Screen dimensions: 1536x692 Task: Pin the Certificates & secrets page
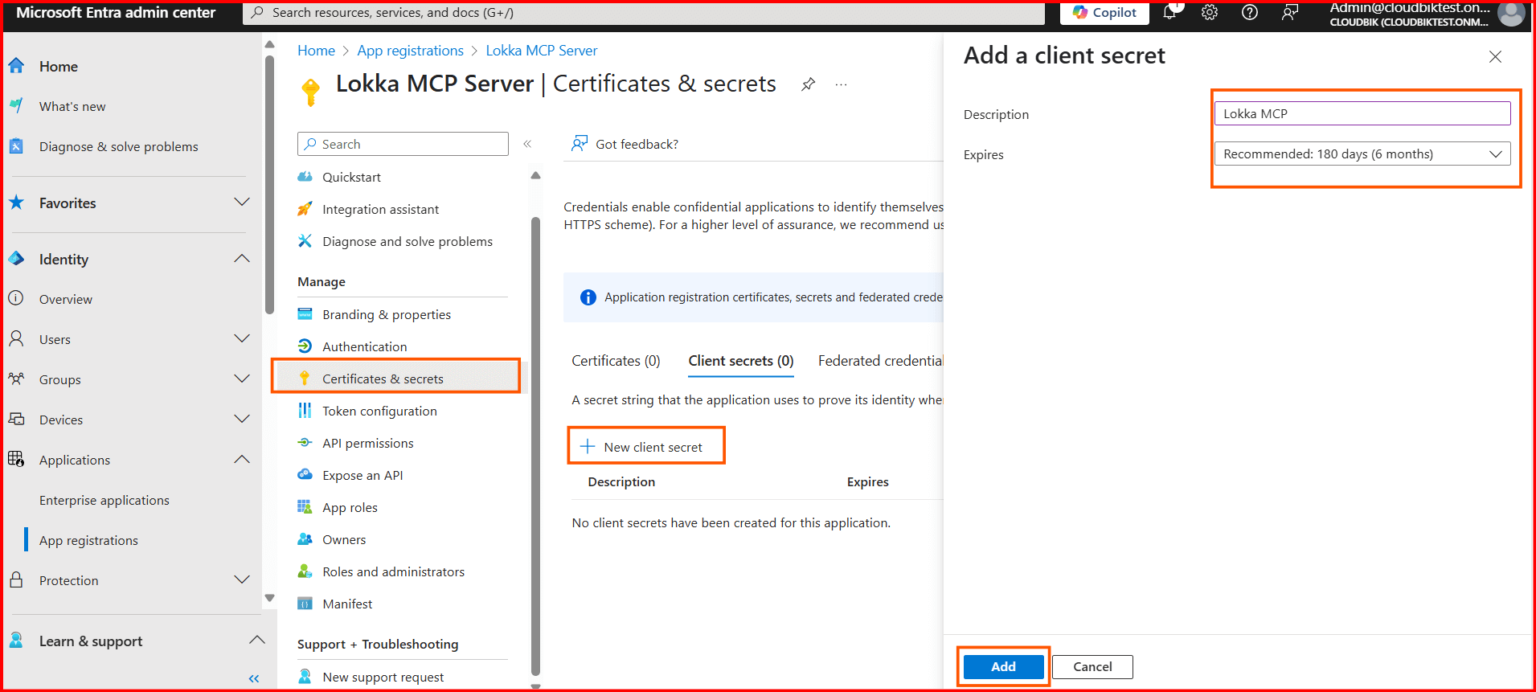tap(808, 84)
